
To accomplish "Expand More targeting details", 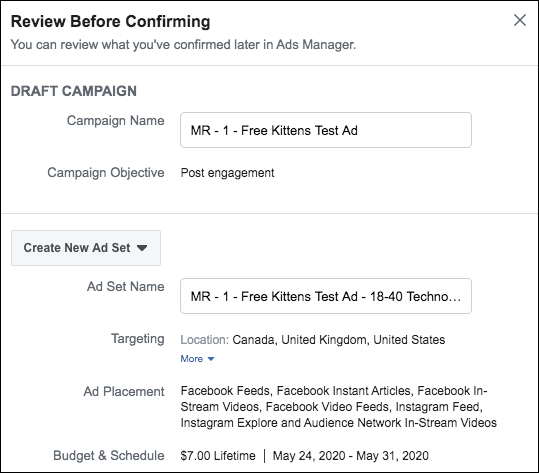I will 197,359.
